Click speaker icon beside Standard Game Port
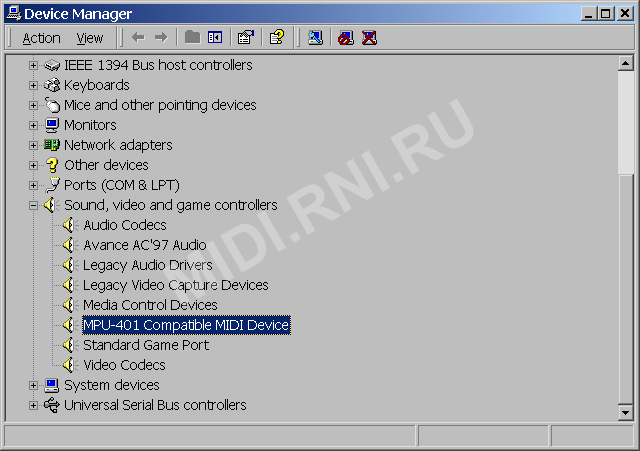640x451 pixels. pyautogui.click(x=71, y=345)
